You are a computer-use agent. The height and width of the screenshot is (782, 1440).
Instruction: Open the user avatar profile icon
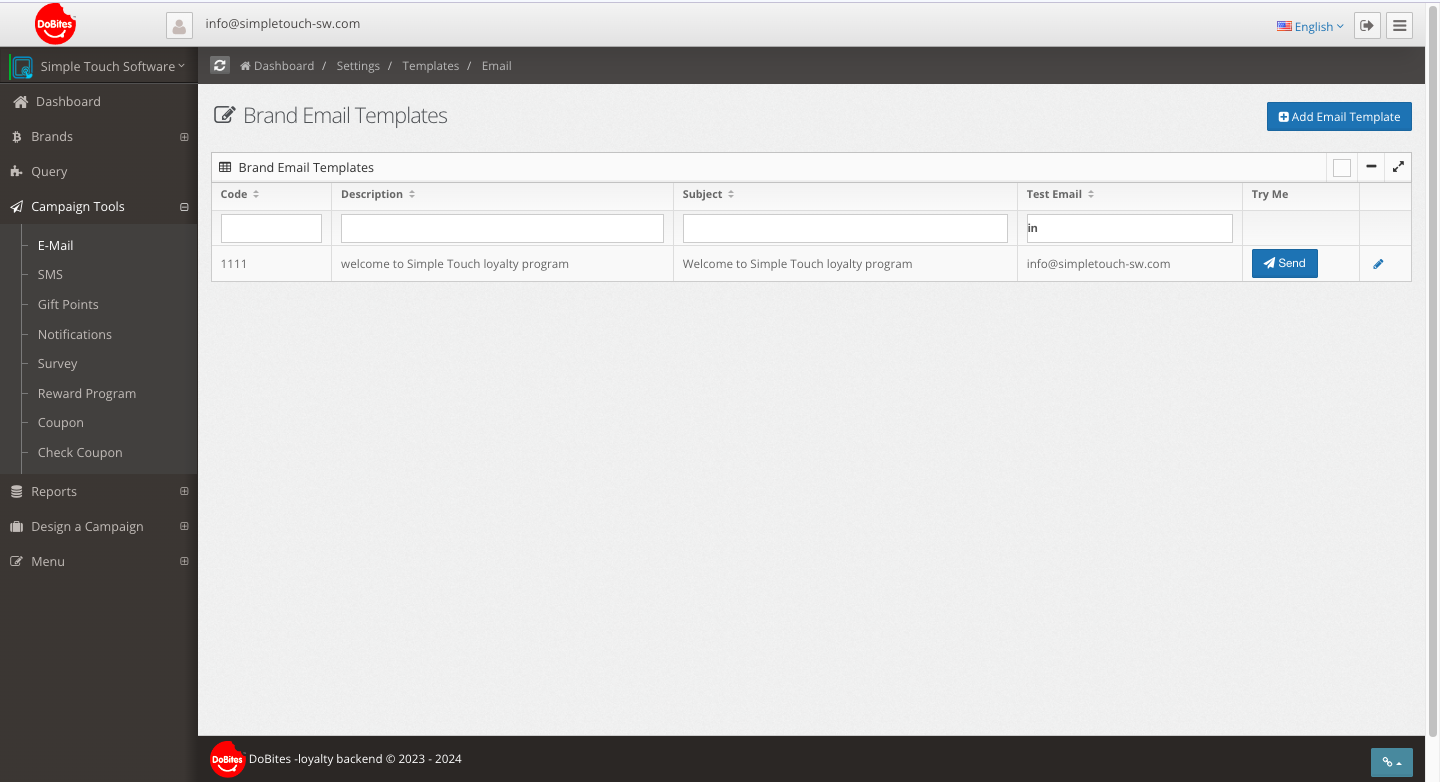(x=179, y=26)
